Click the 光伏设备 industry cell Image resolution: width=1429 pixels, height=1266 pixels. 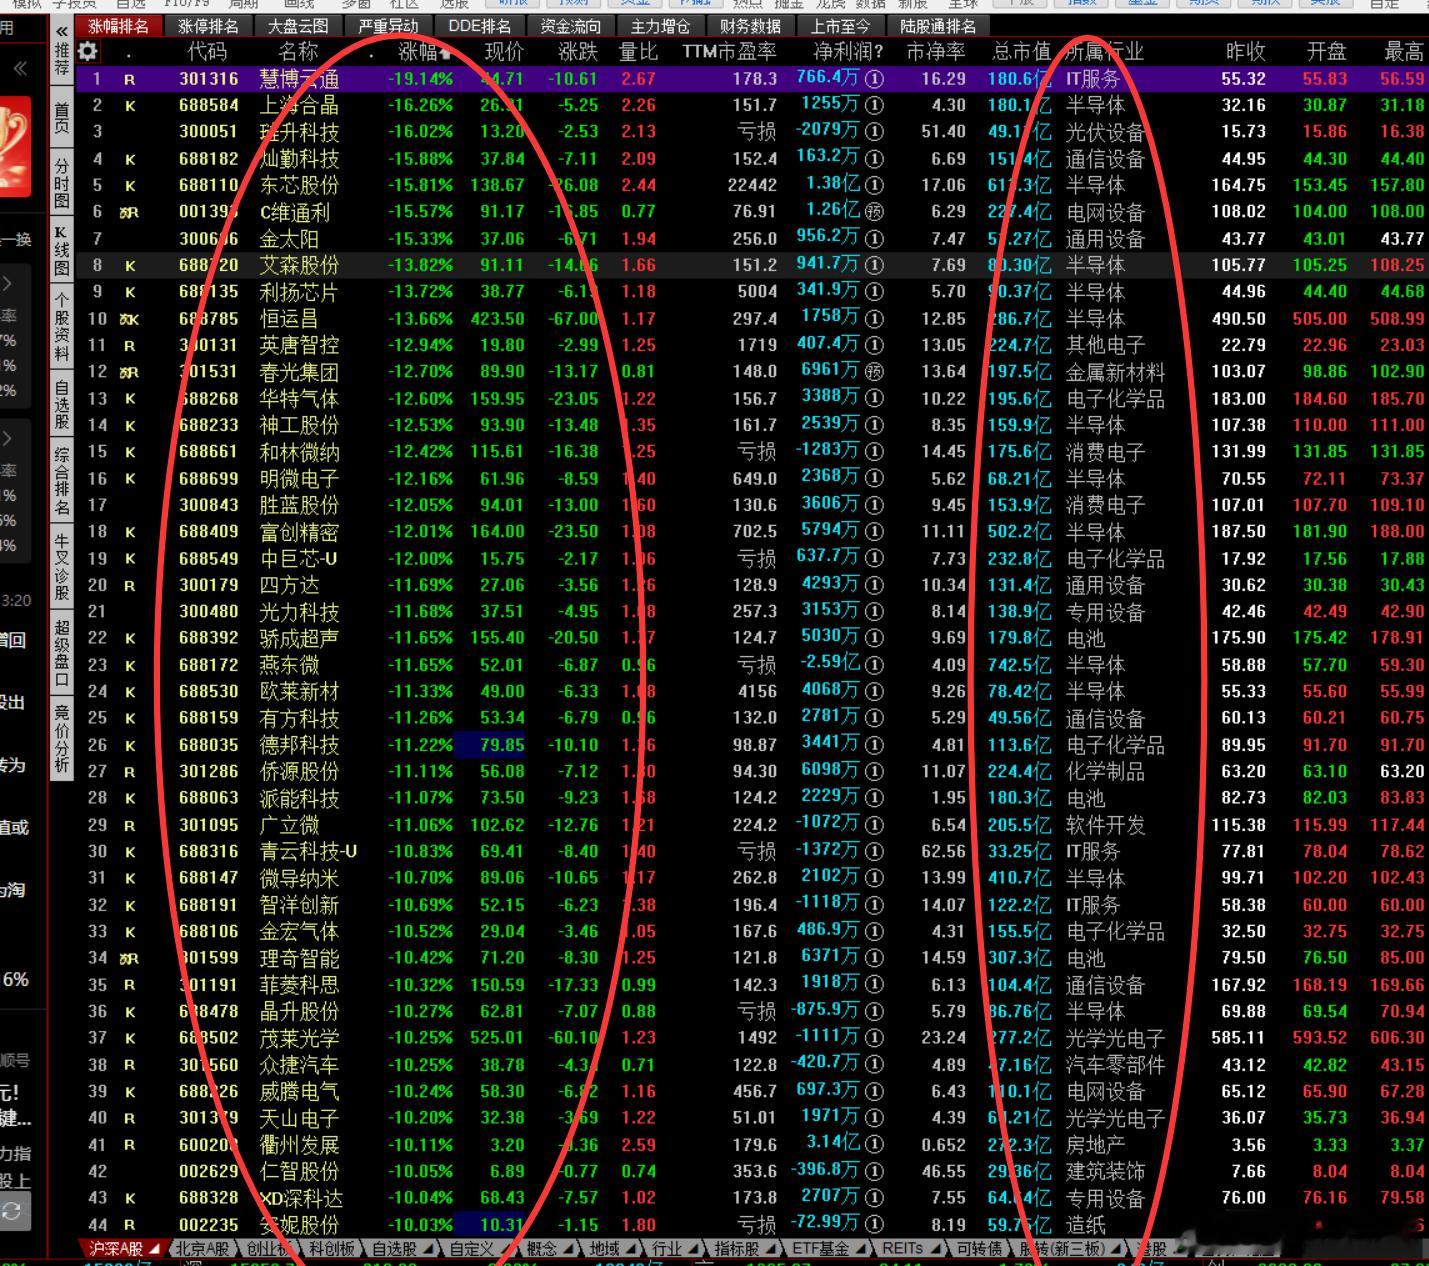tap(1105, 132)
